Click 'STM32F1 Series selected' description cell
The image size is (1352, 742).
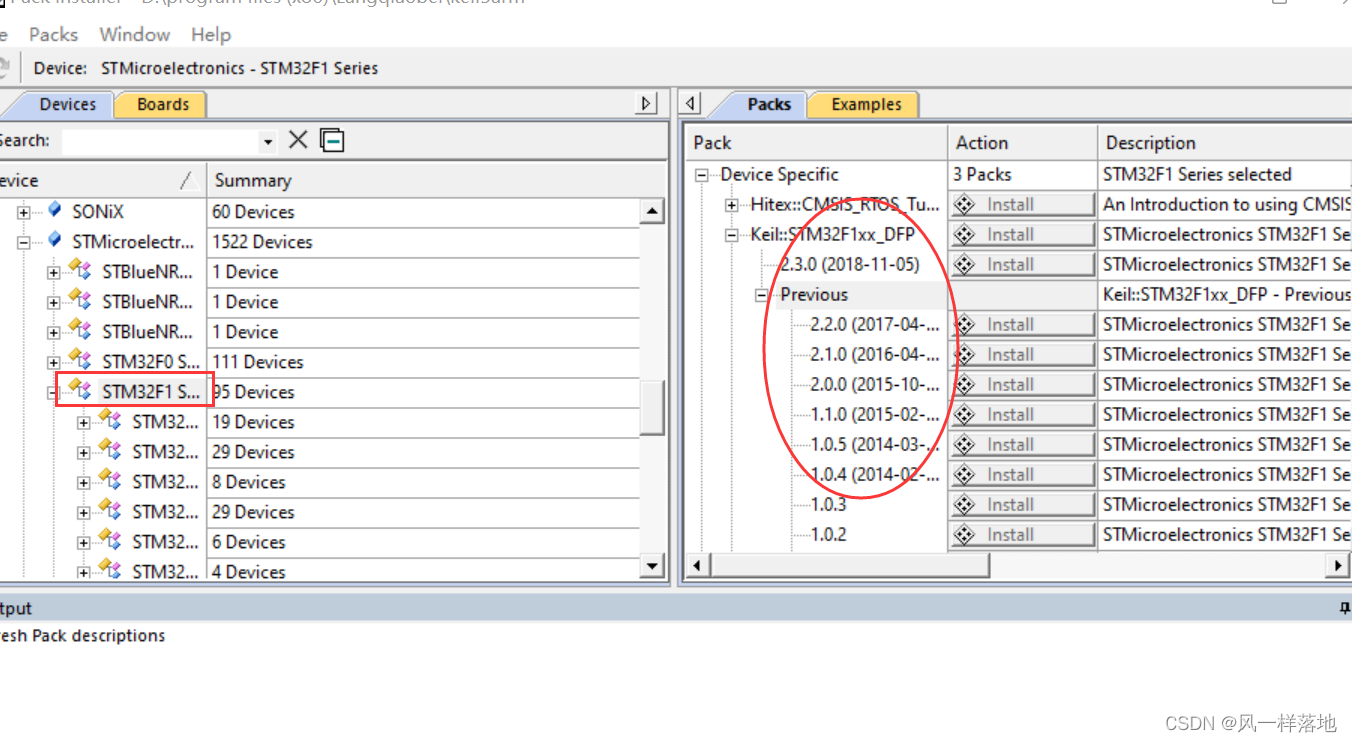click(x=1197, y=174)
